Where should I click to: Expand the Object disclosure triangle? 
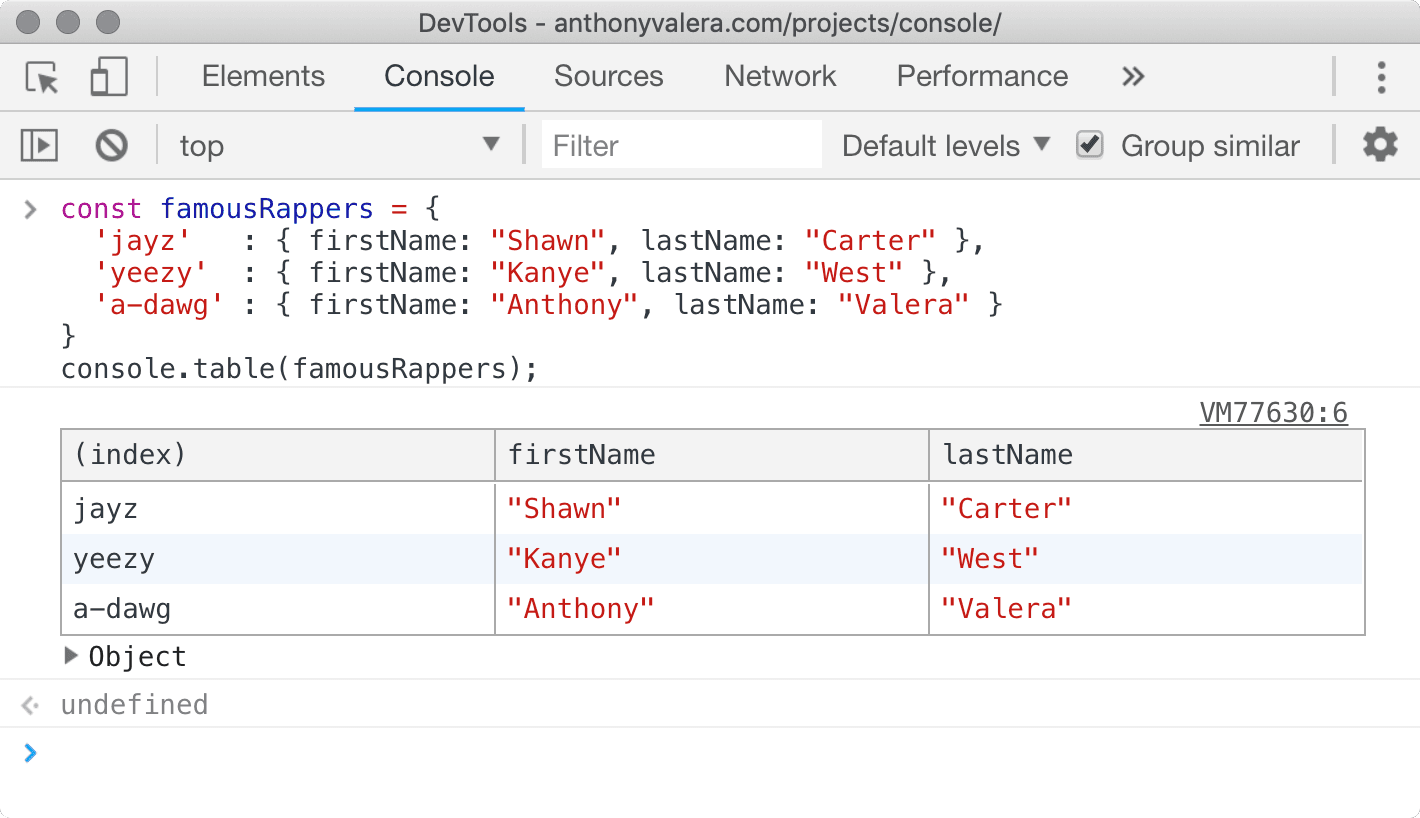tap(71, 656)
